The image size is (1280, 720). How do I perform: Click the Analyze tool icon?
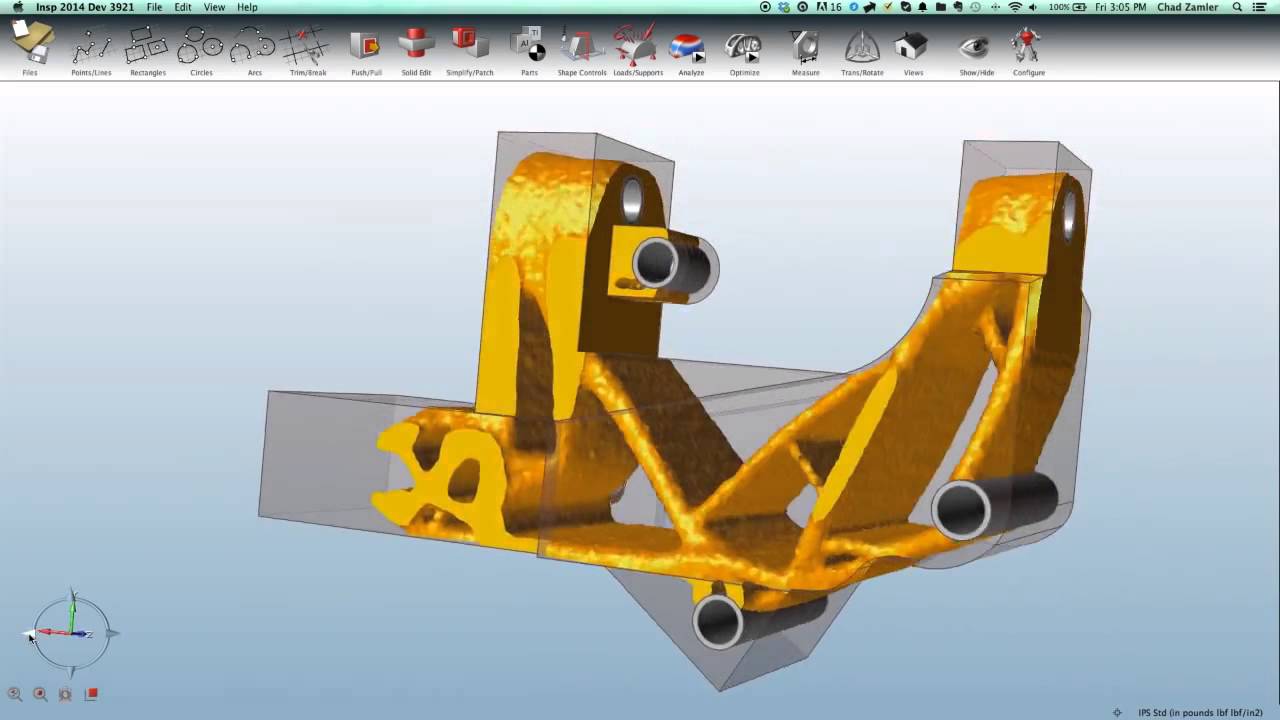pos(690,46)
